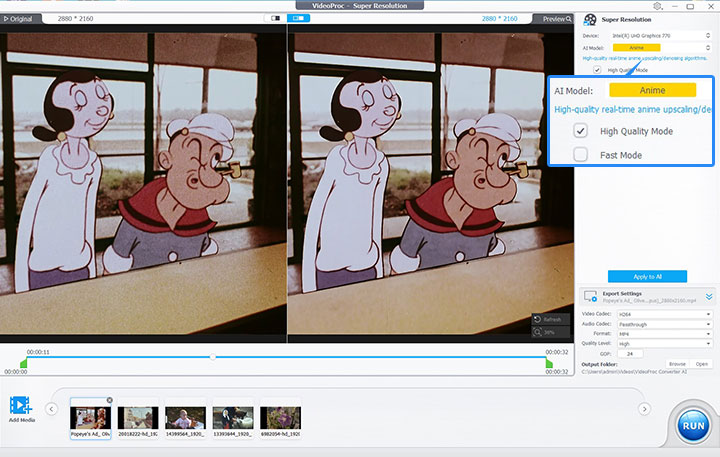Toggle the small High Quality Mode checkbox
Viewport: 720px width, 457px height.
click(597, 70)
